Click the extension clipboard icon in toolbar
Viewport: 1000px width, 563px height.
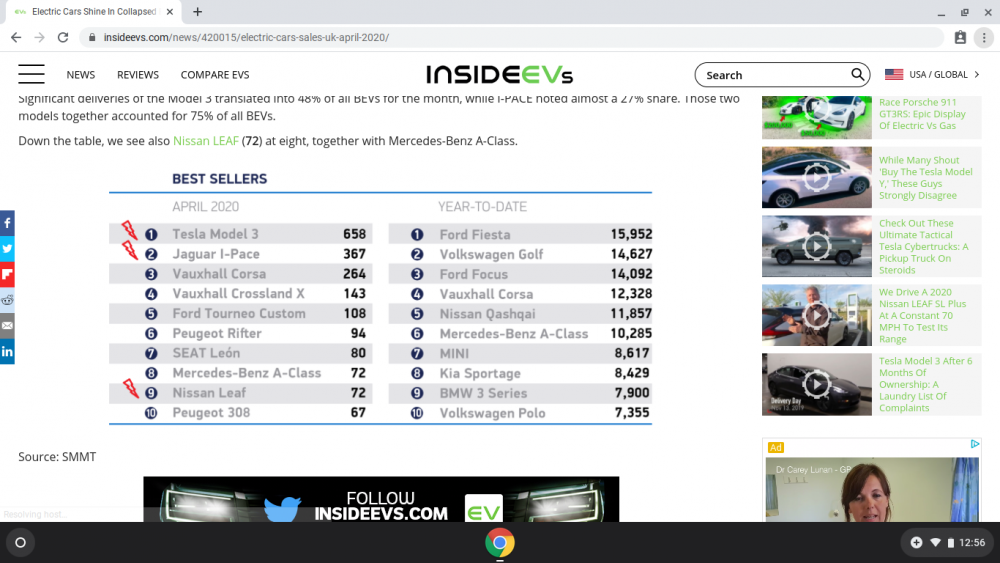pos(960,38)
